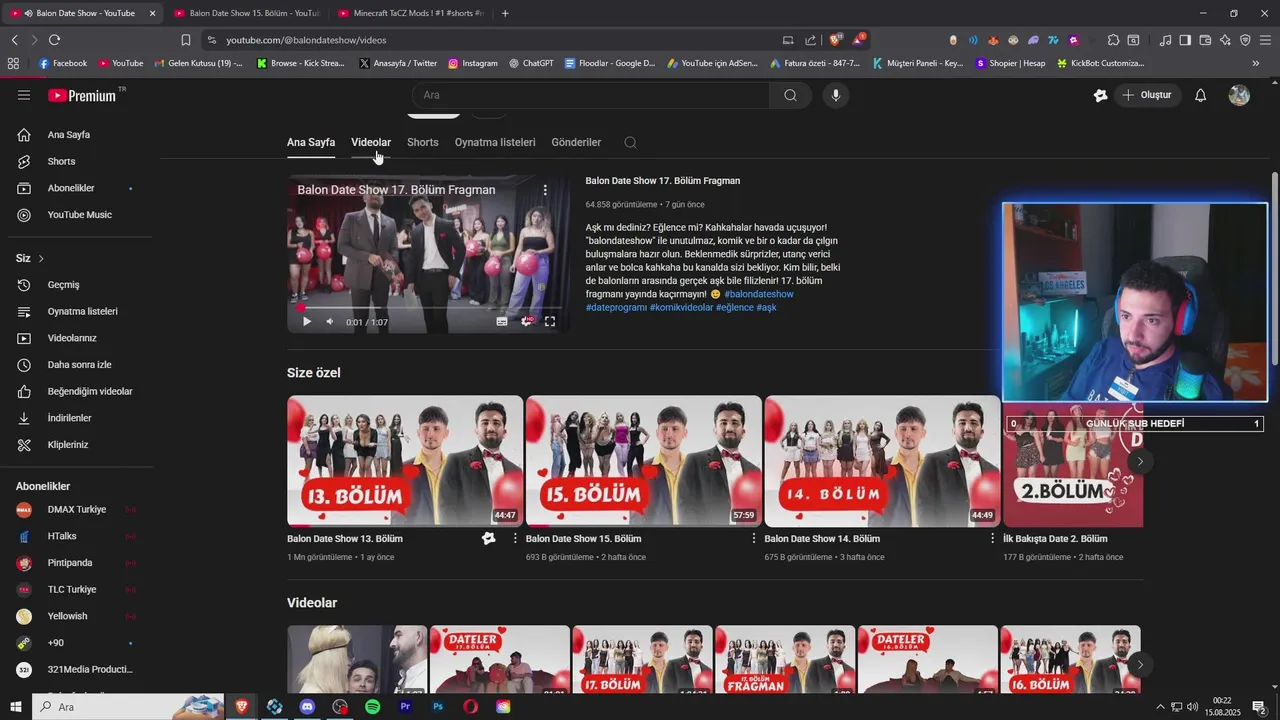Click the search magnifier button
Image resolution: width=1280 pixels, height=720 pixels.
[790, 95]
